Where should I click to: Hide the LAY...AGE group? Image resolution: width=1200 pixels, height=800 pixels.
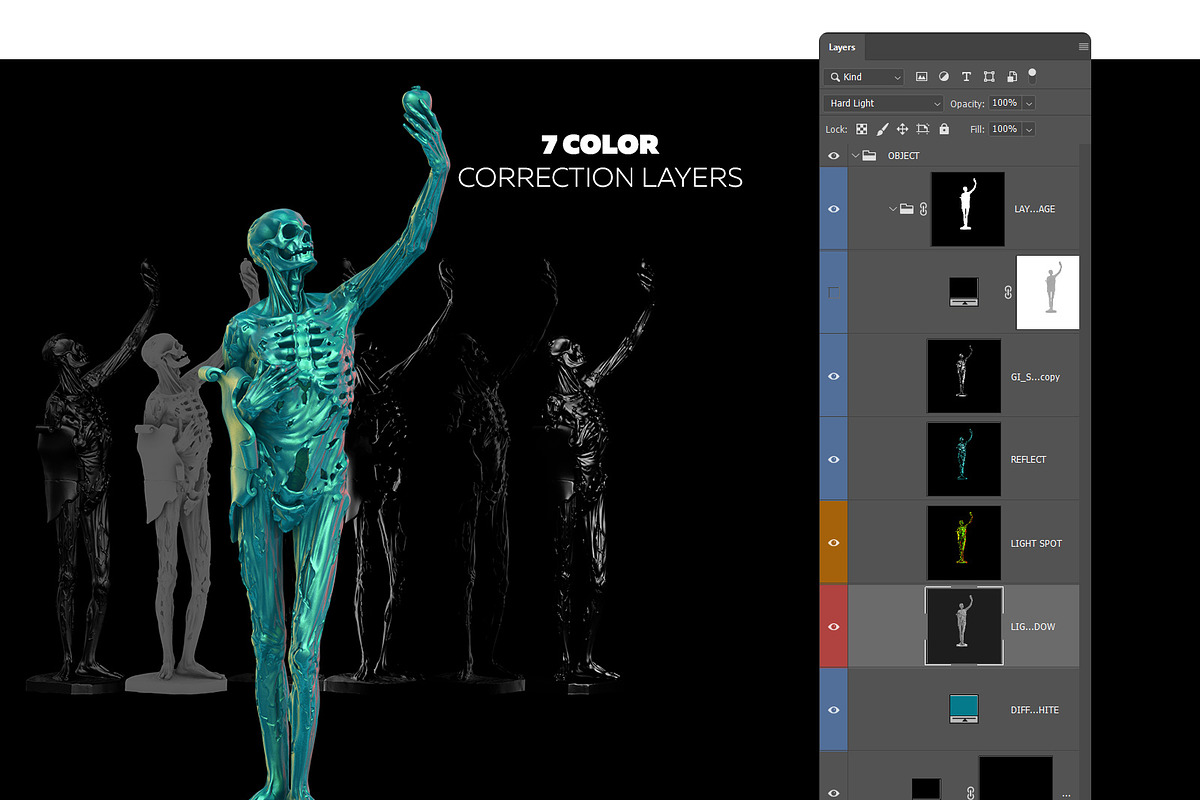(834, 209)
